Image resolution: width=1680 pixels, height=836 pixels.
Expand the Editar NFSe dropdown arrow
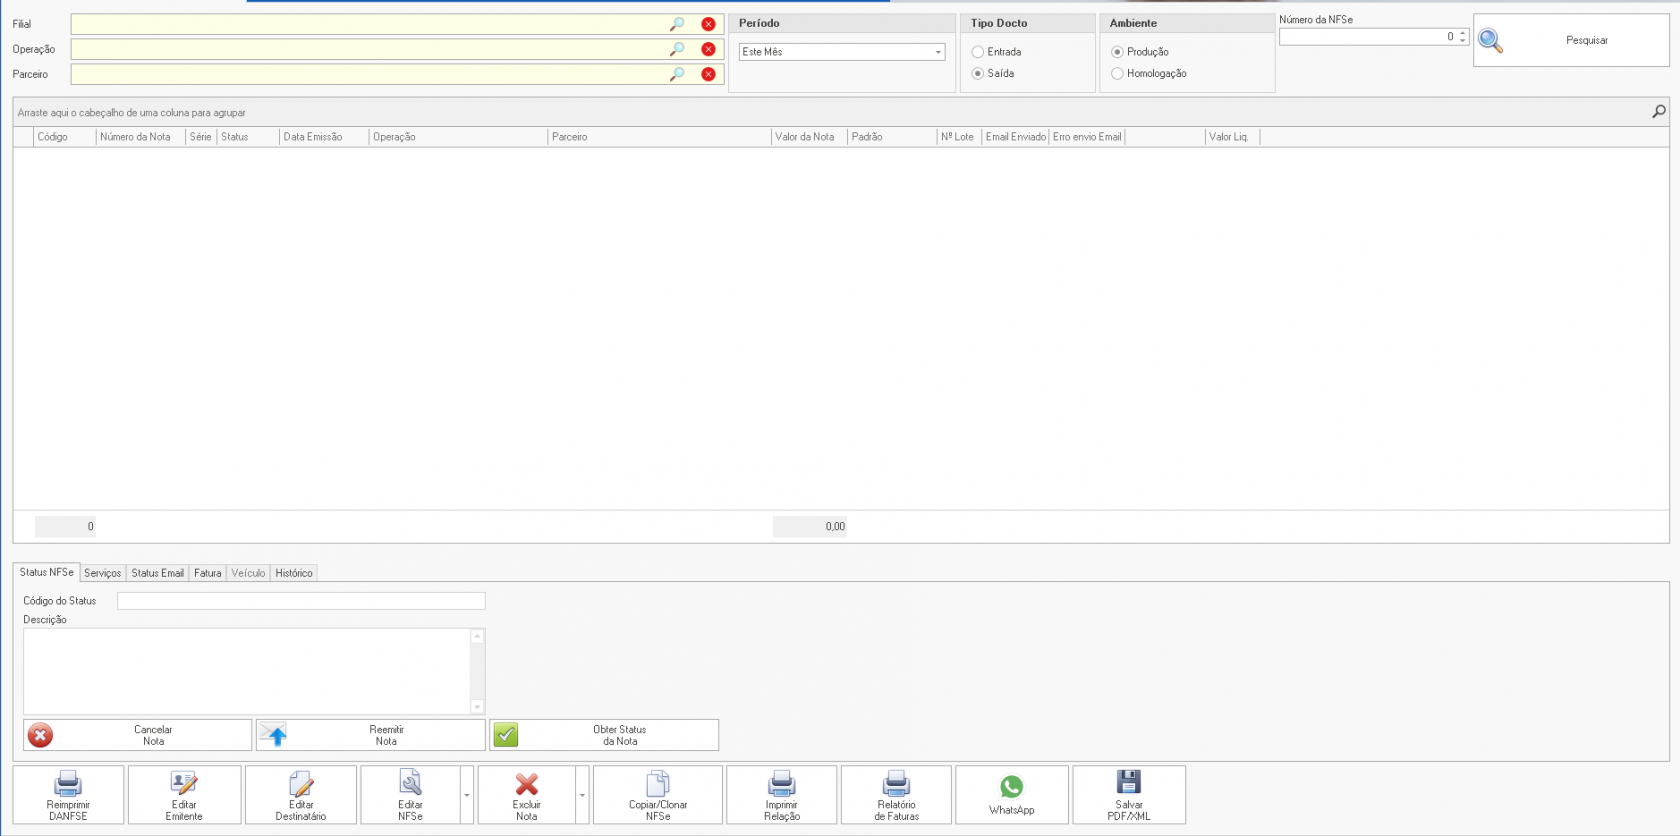[467, 795]
